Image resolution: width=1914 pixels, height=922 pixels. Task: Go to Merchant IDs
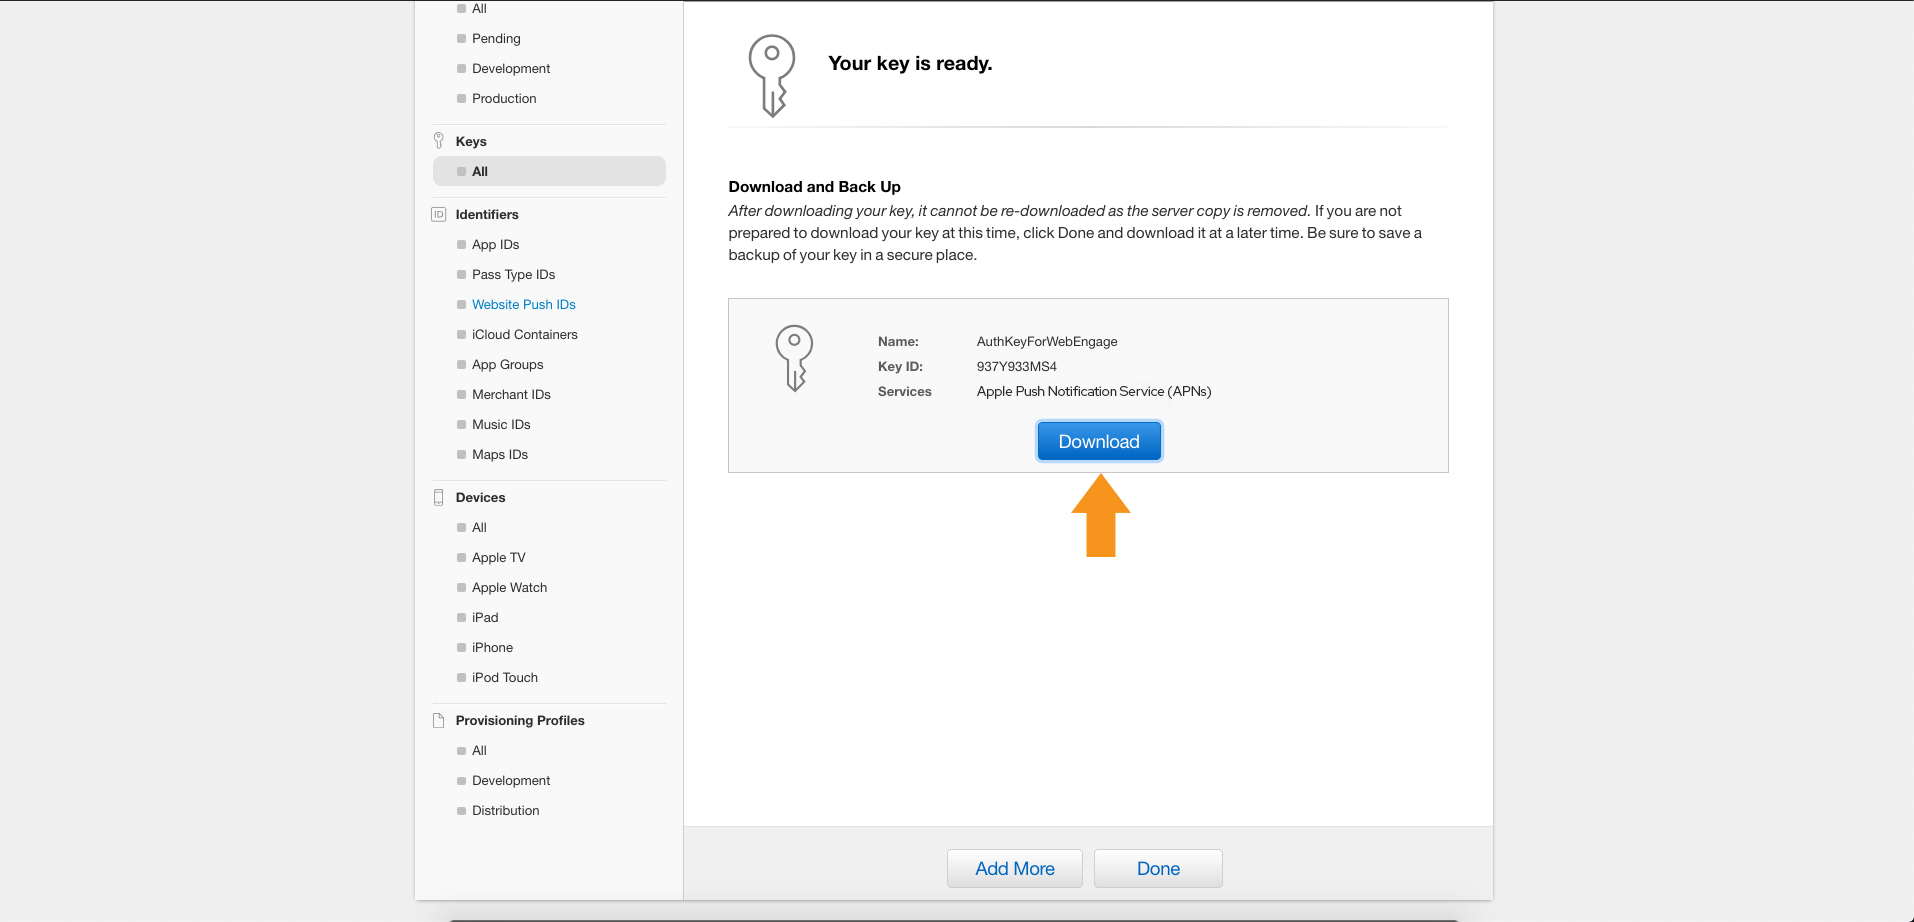[x=511, y=394]
